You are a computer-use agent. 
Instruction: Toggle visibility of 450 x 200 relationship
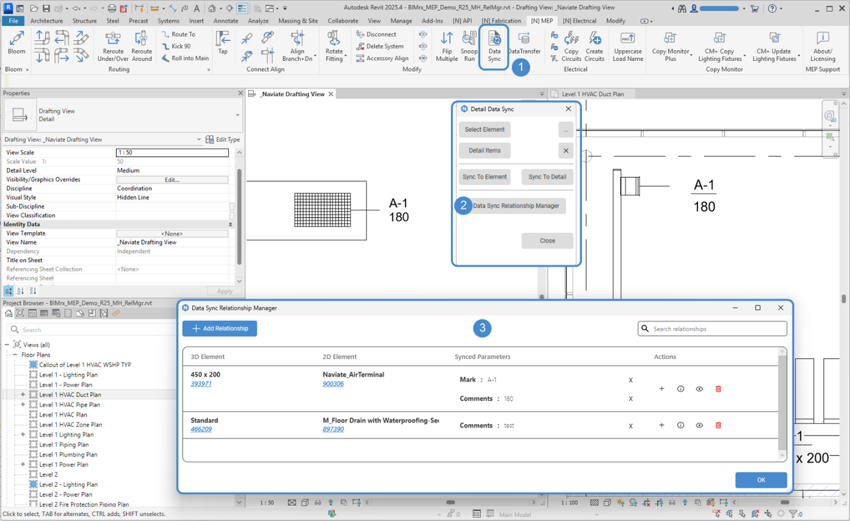point(699,389)
